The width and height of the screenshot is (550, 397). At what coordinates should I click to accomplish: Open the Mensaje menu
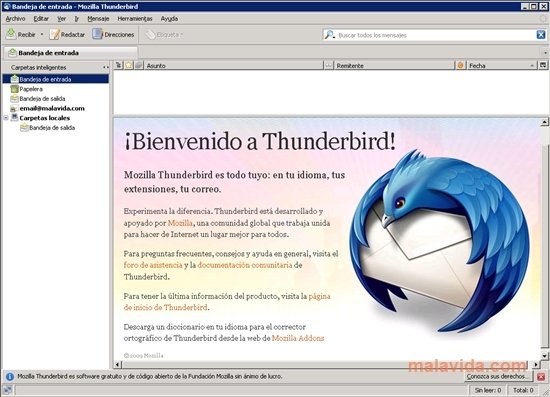(x=98, y=19)
